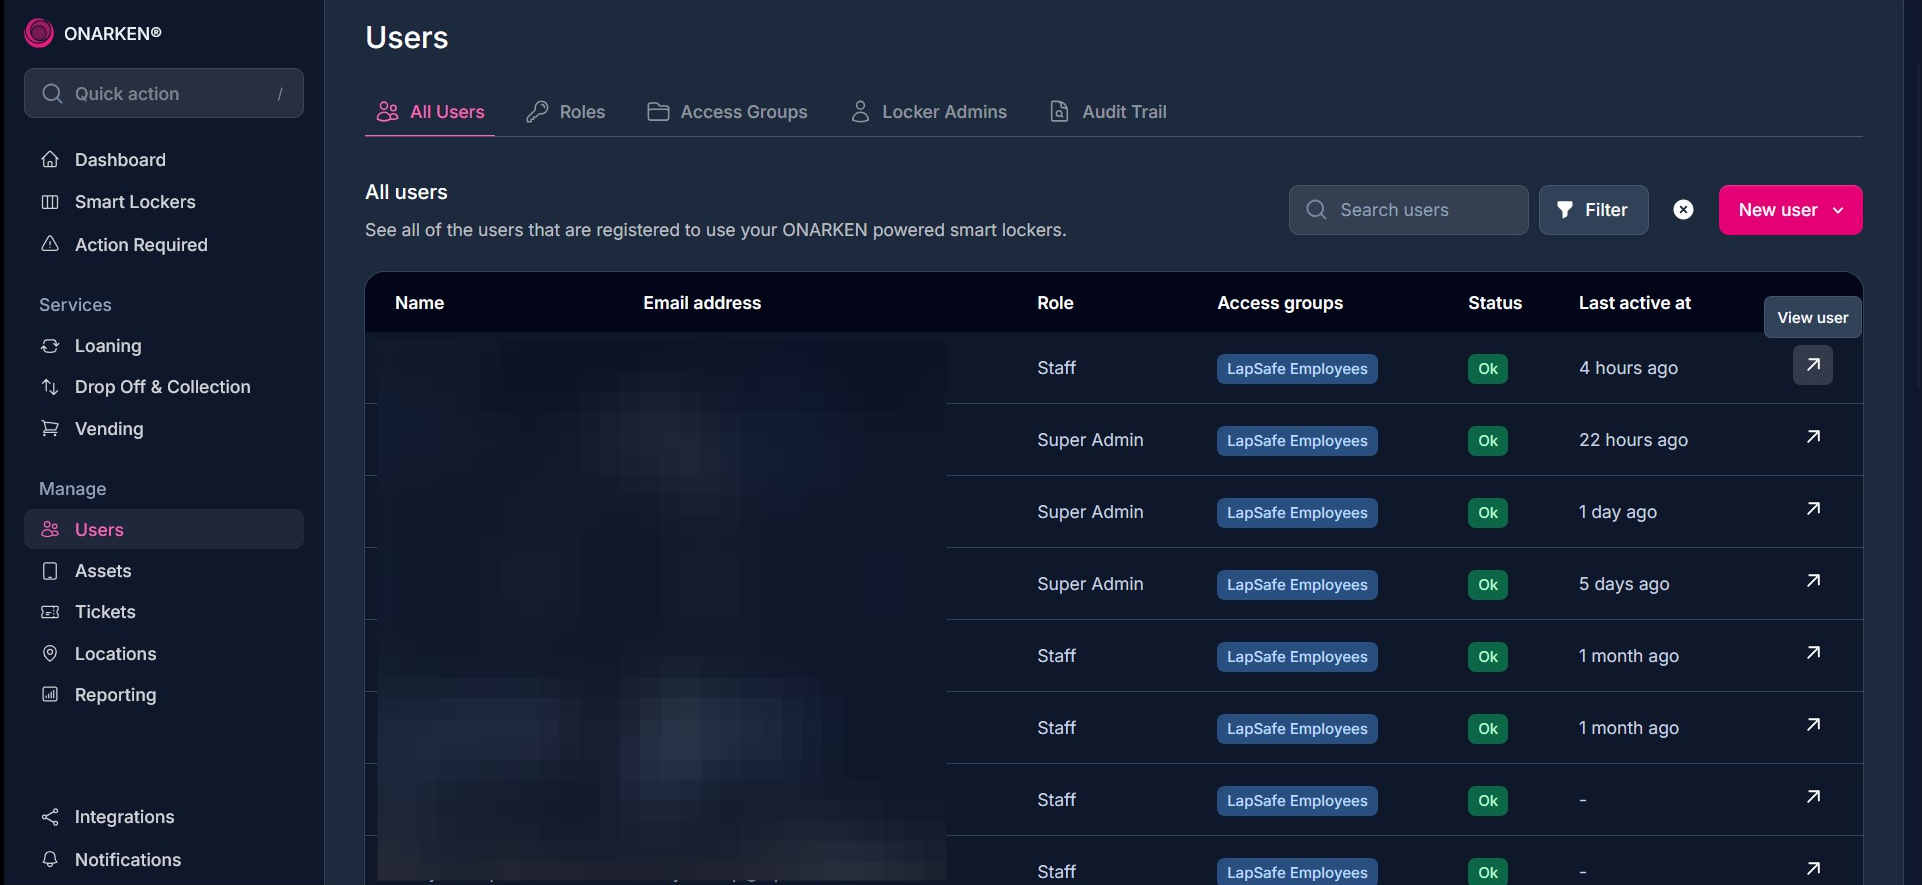
Task: Click LapSafe Employees badge in 1 day ago row
Action: (1297, 513)
